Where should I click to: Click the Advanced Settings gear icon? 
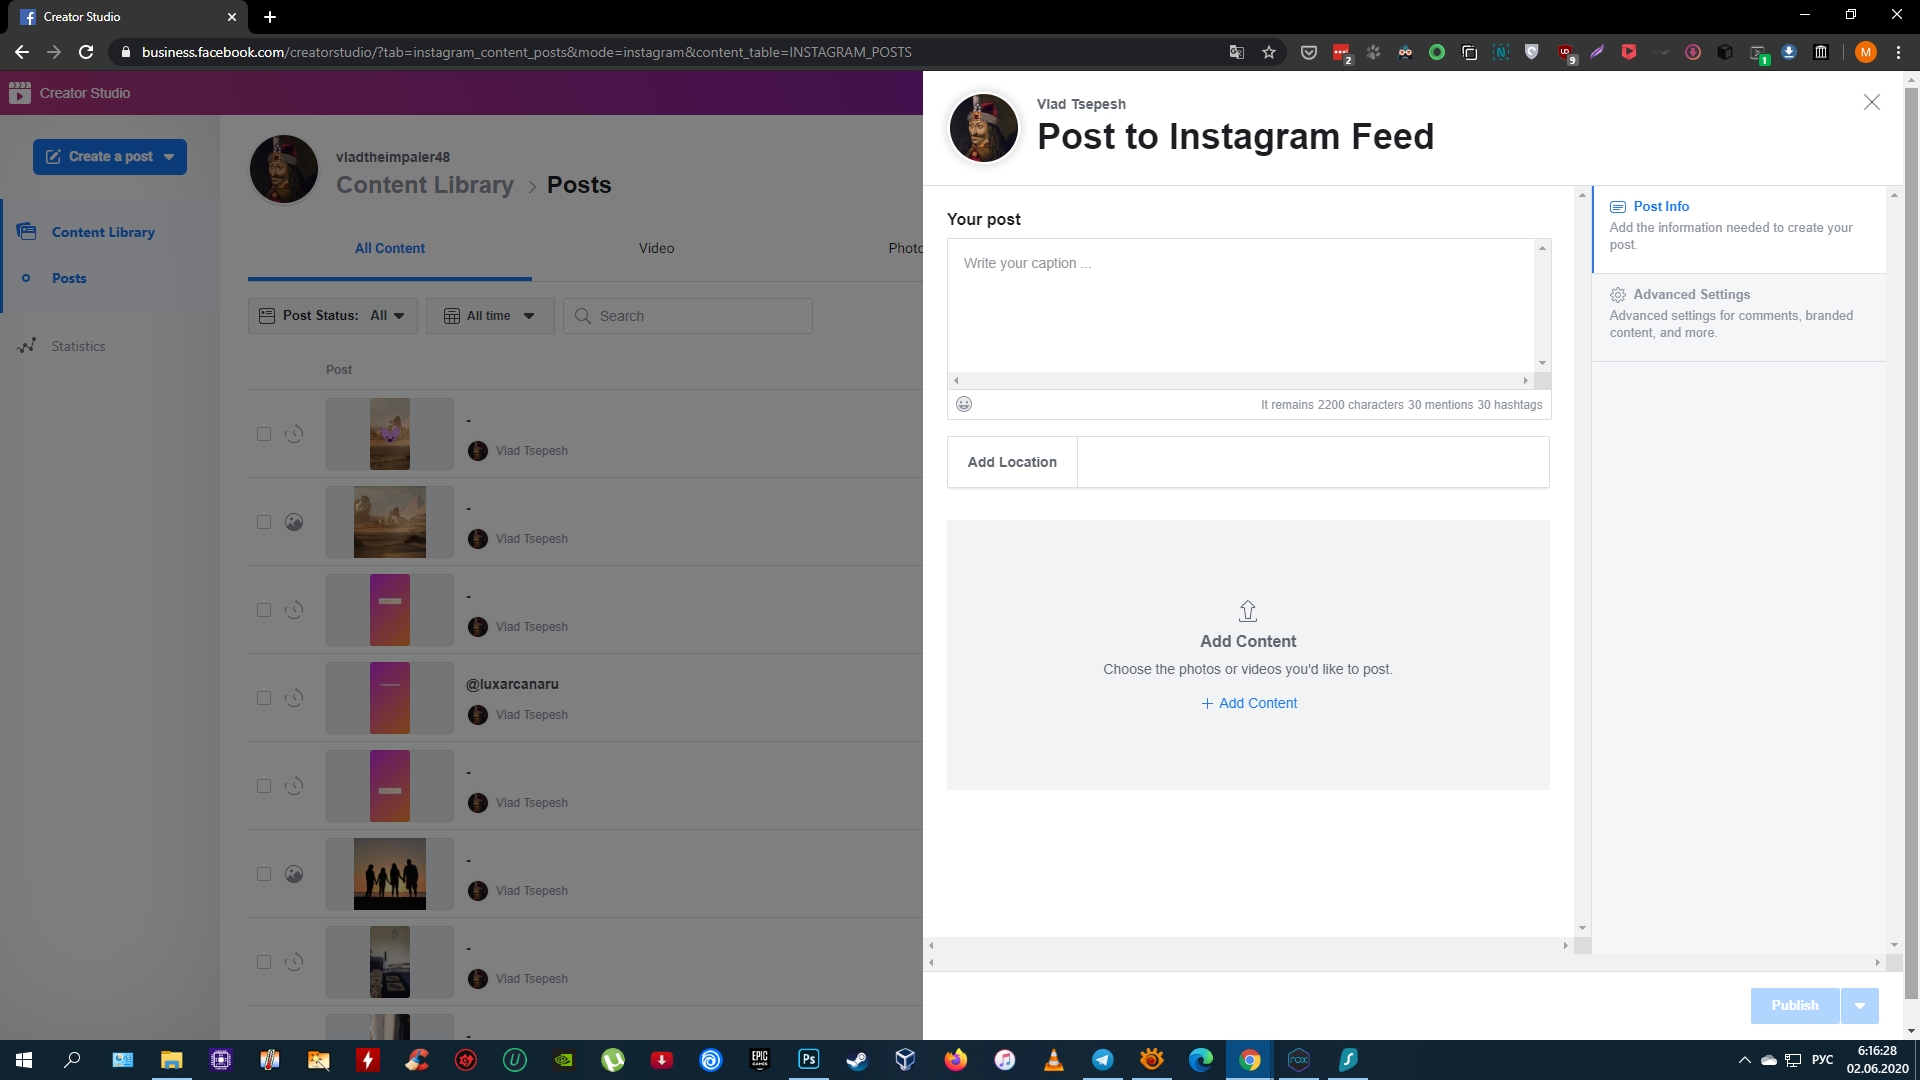[x=1617, y=294]
